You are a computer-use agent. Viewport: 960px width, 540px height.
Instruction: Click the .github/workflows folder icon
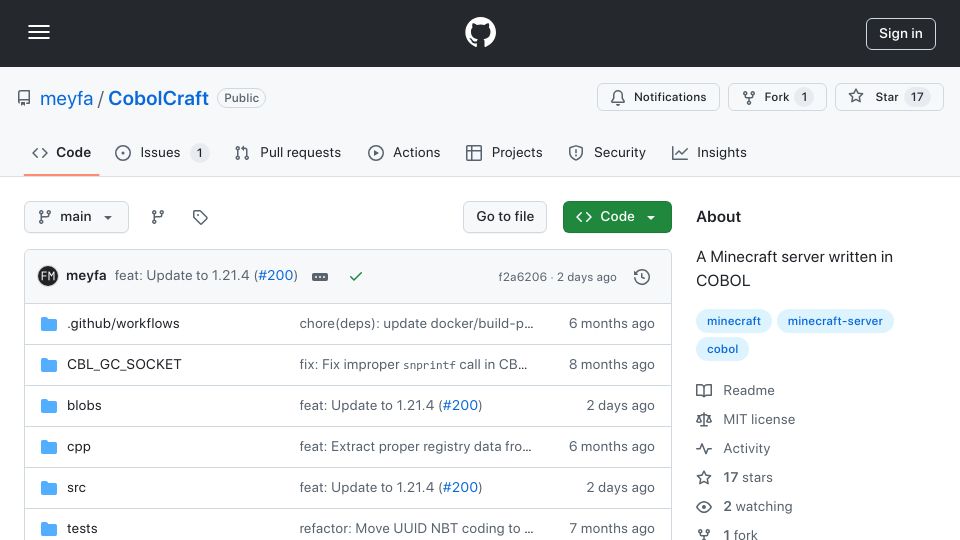(49, 323)
